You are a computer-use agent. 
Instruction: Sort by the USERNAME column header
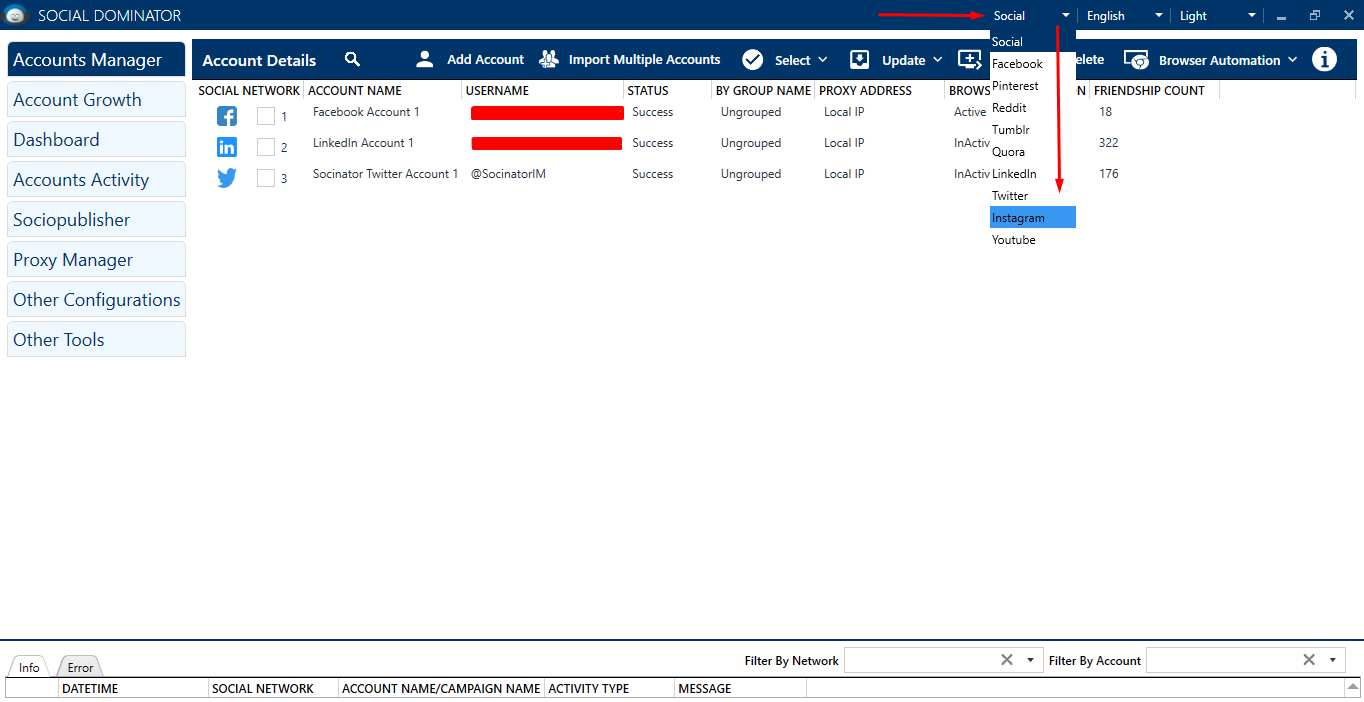pyautogui.click(x=497, y=91)
